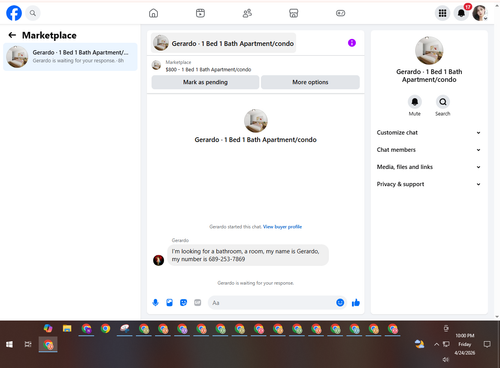
Task: Open the account profile picture menu
Action: [480, 13]
